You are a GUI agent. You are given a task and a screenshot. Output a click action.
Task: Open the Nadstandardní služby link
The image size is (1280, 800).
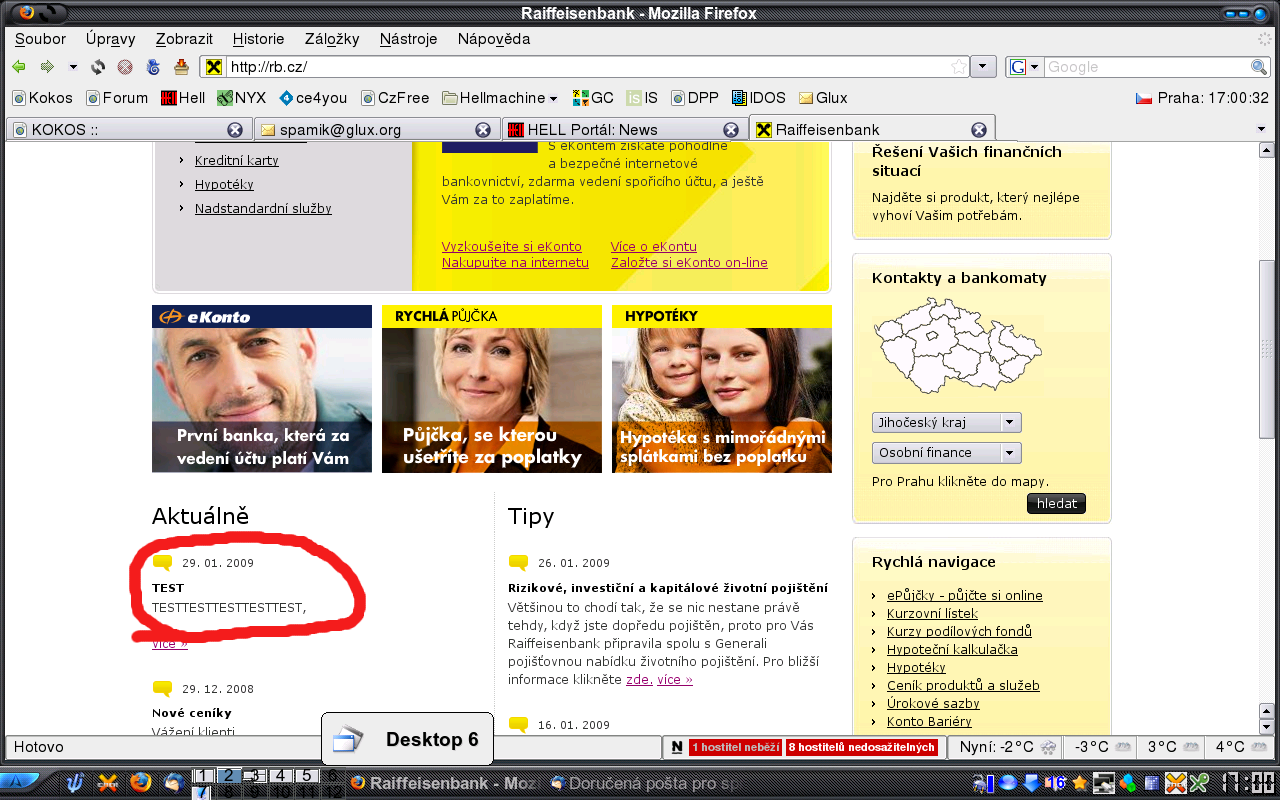(x=263, y=208)
